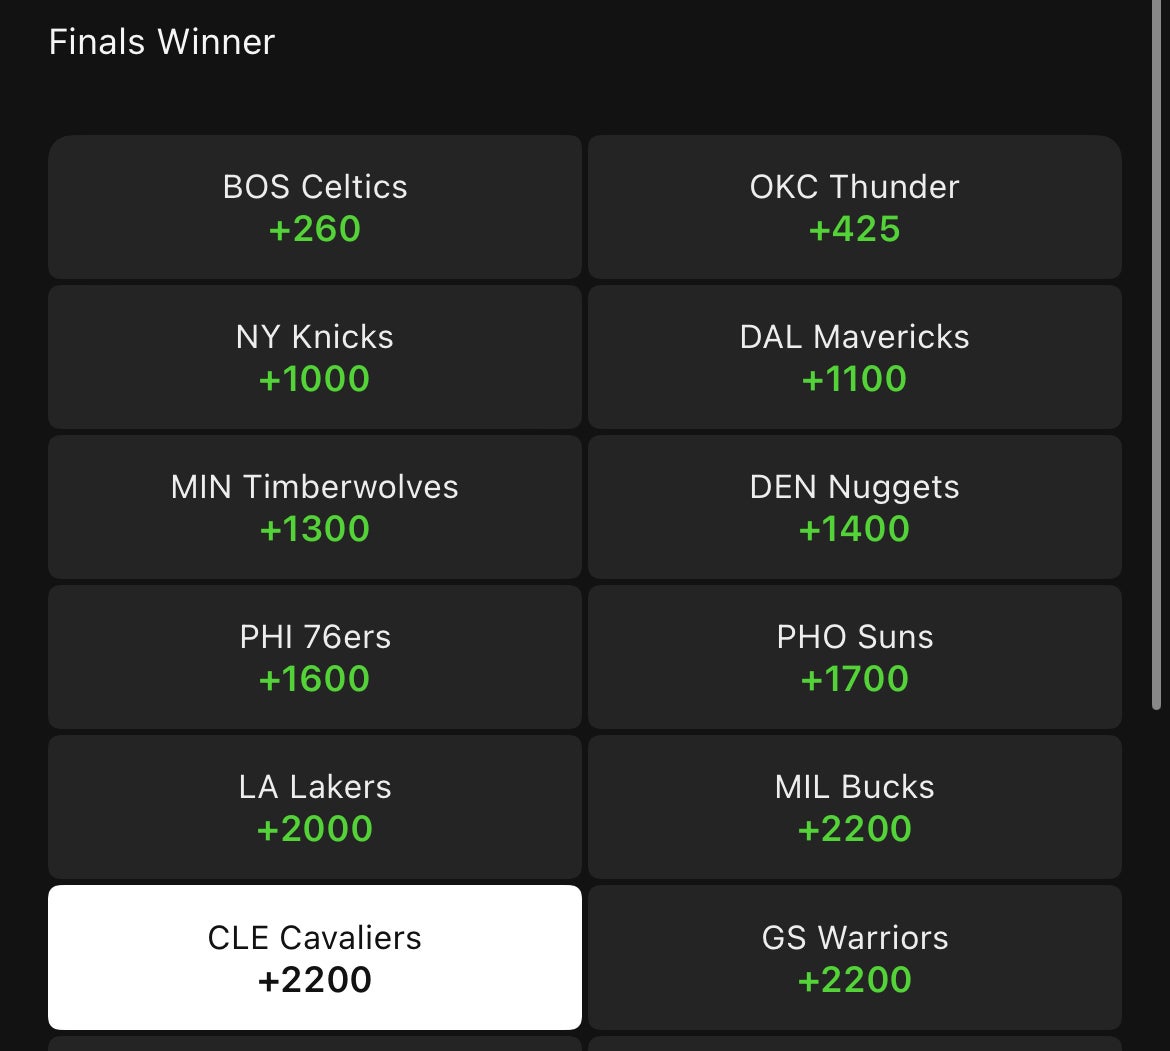The width and height of the screenshot is (1170, 1051).
Task: Click the +1400 odds value
Action: [854, 529]
